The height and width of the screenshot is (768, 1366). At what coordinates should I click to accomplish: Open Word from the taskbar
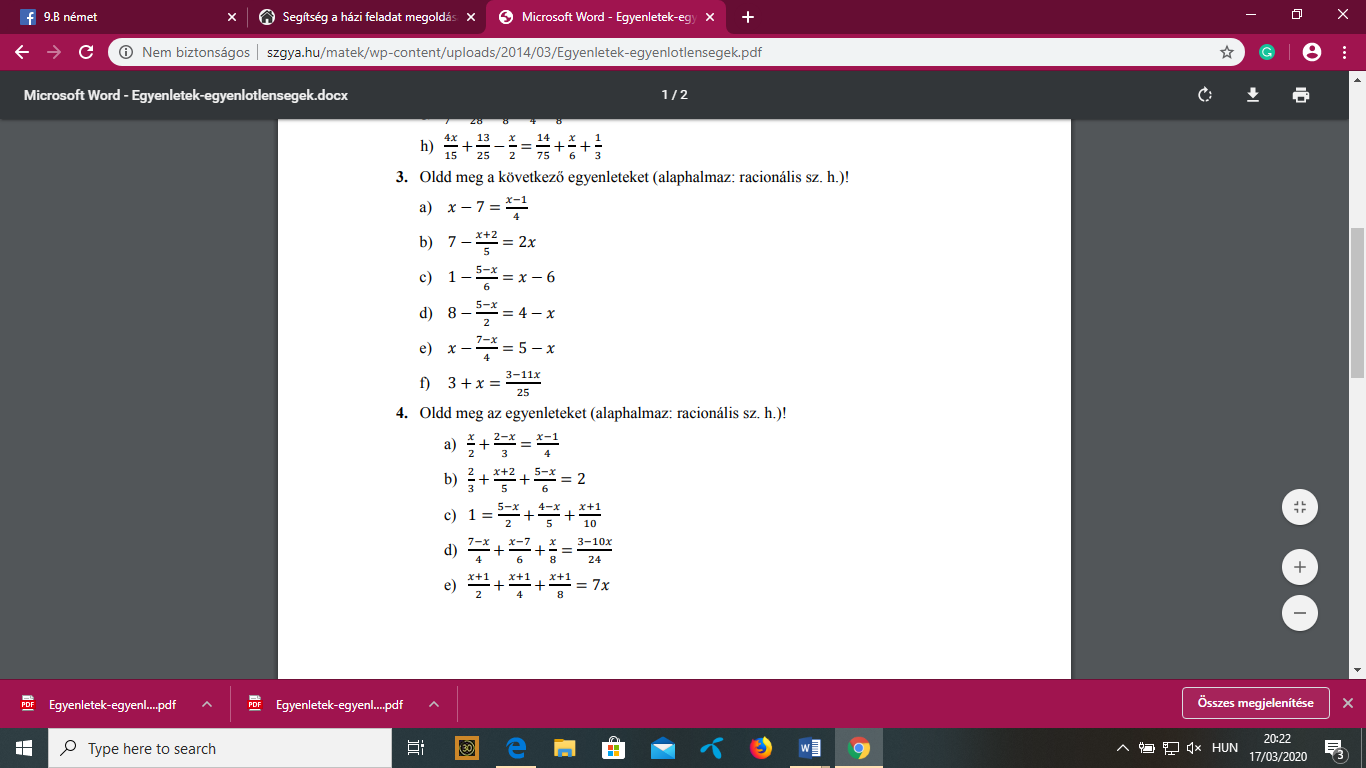click(x=810, y=748)
